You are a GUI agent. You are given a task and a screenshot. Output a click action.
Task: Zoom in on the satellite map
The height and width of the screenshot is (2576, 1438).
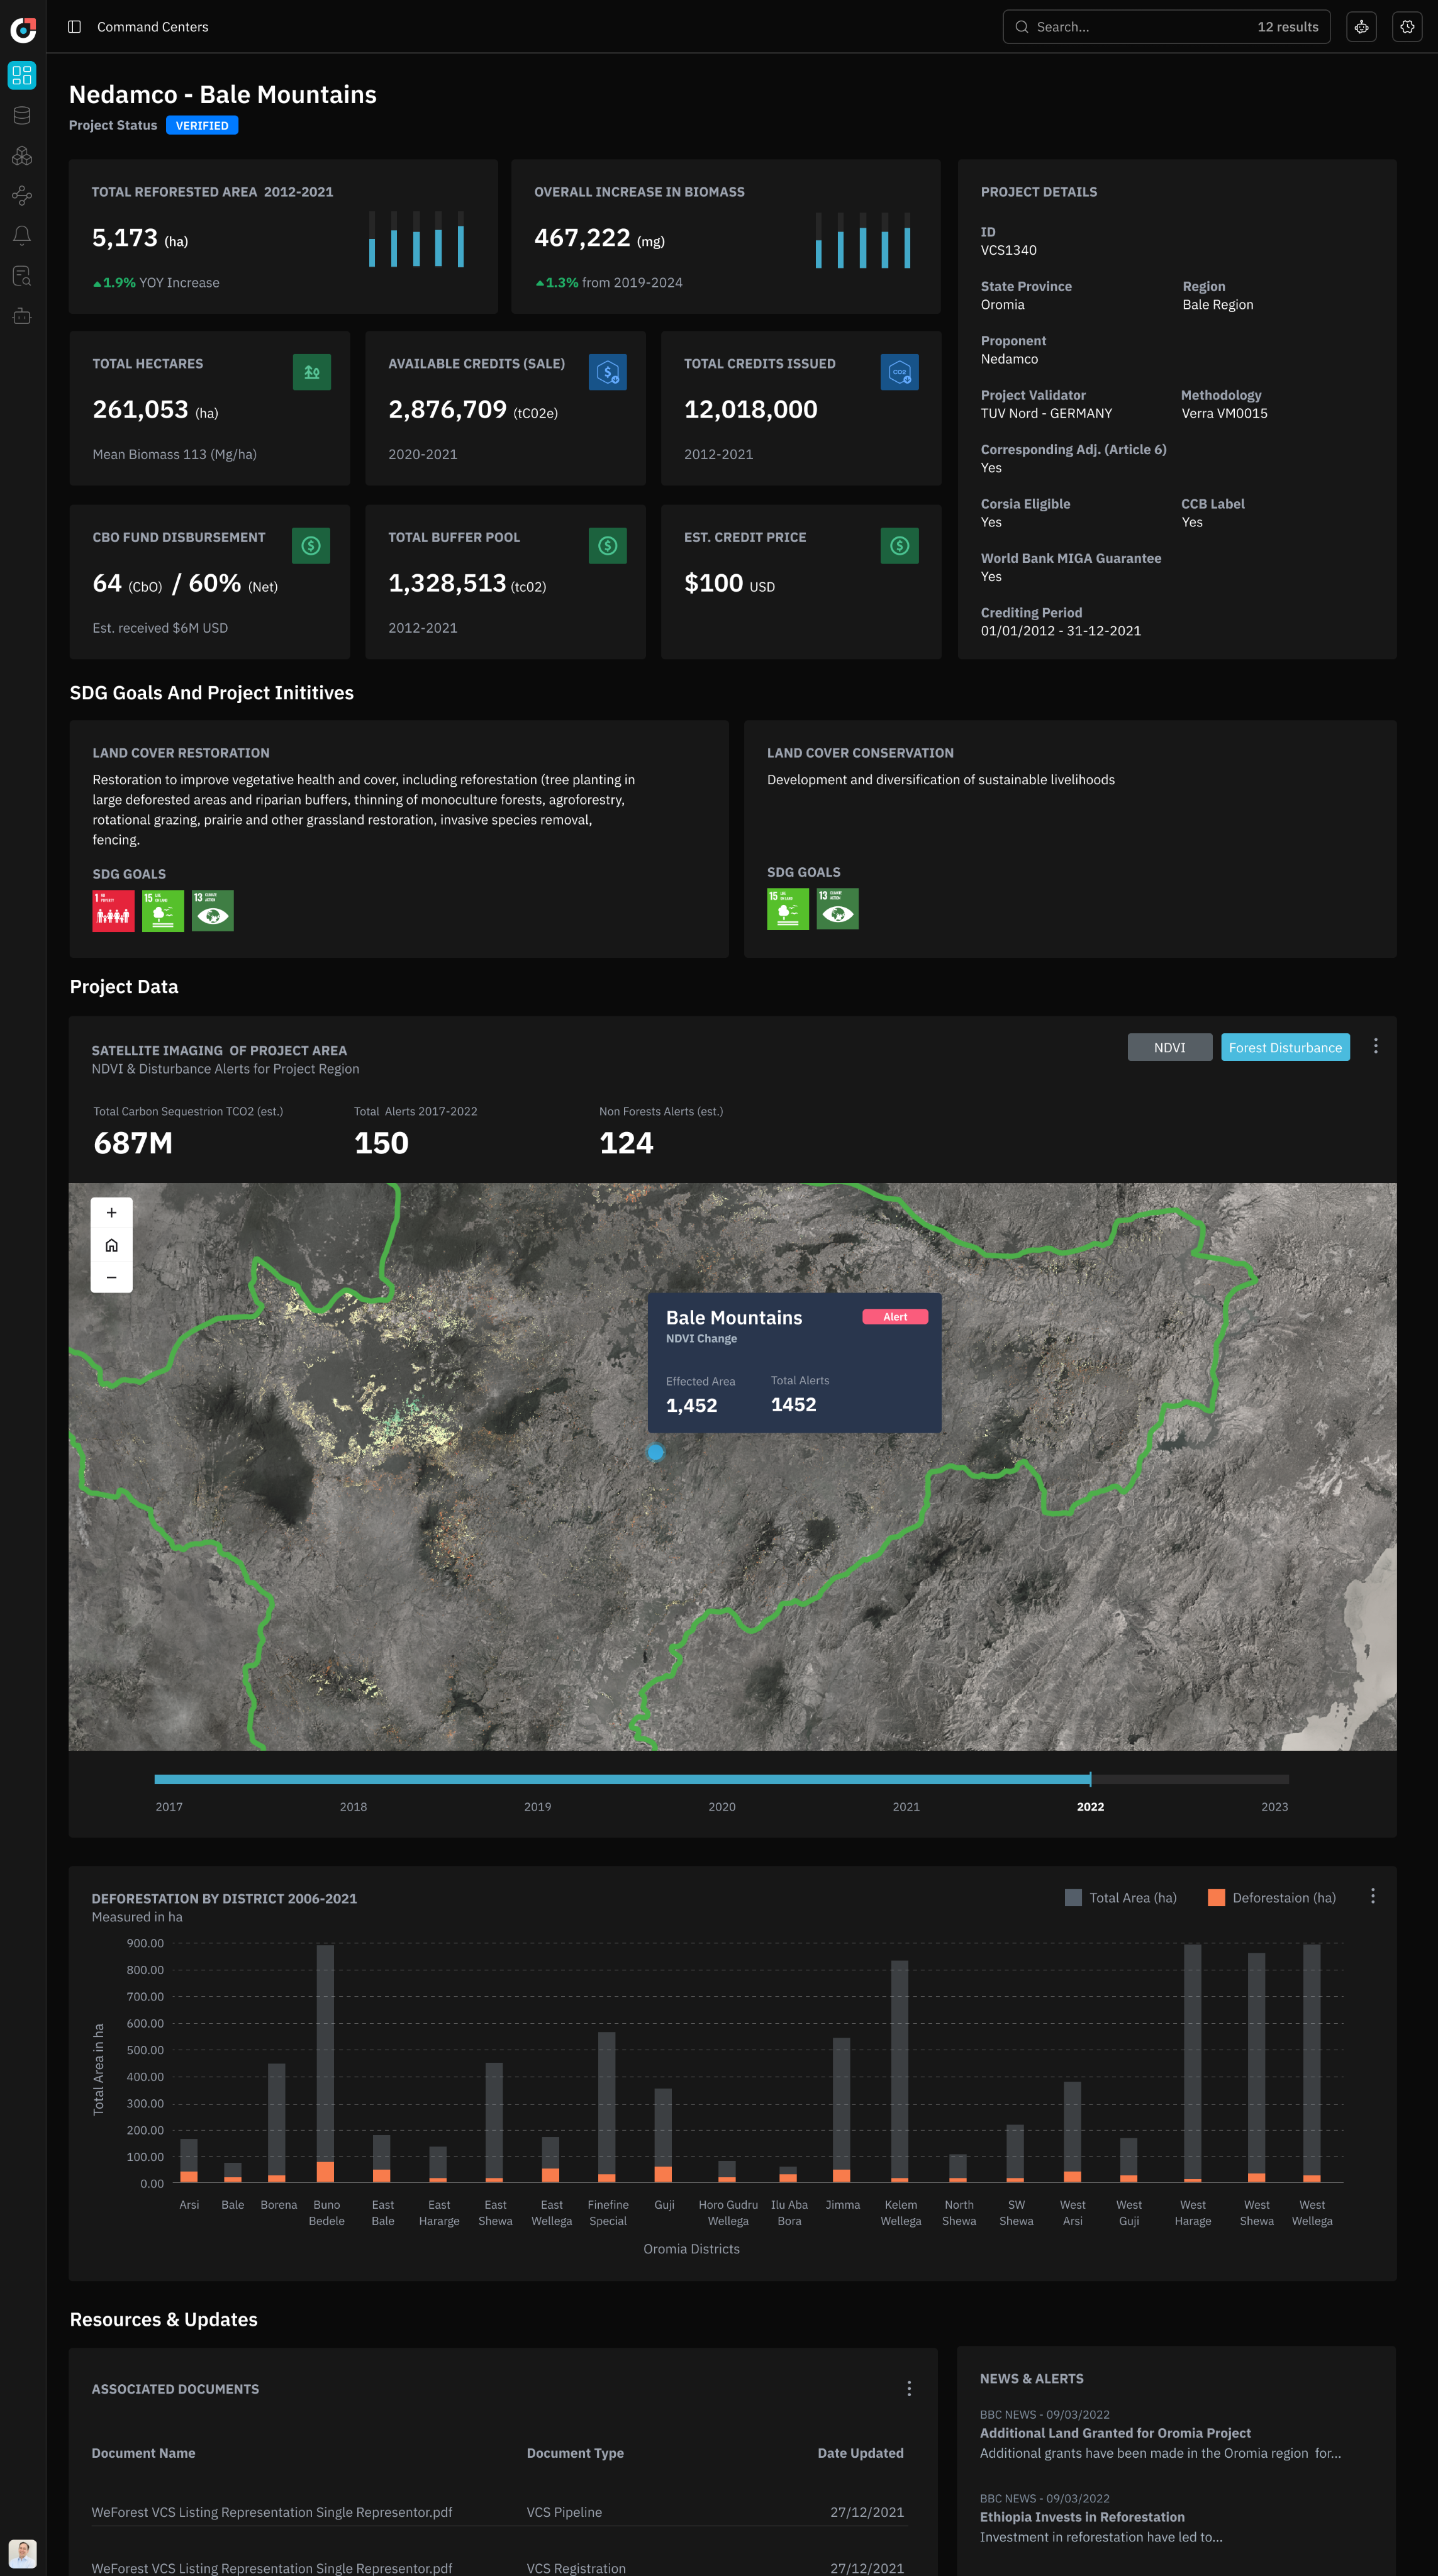[x=112, y=1213]
